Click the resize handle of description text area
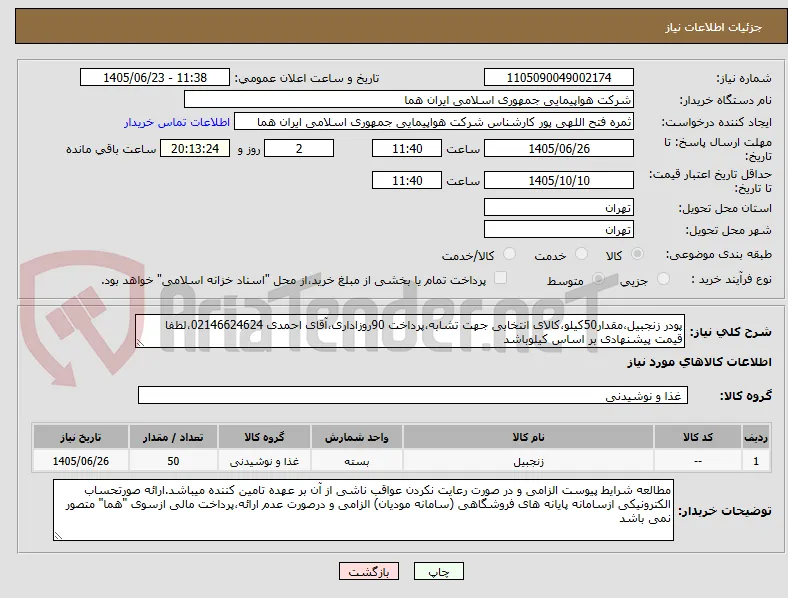The height and width of the screenshot is (598, 788). 140,343
